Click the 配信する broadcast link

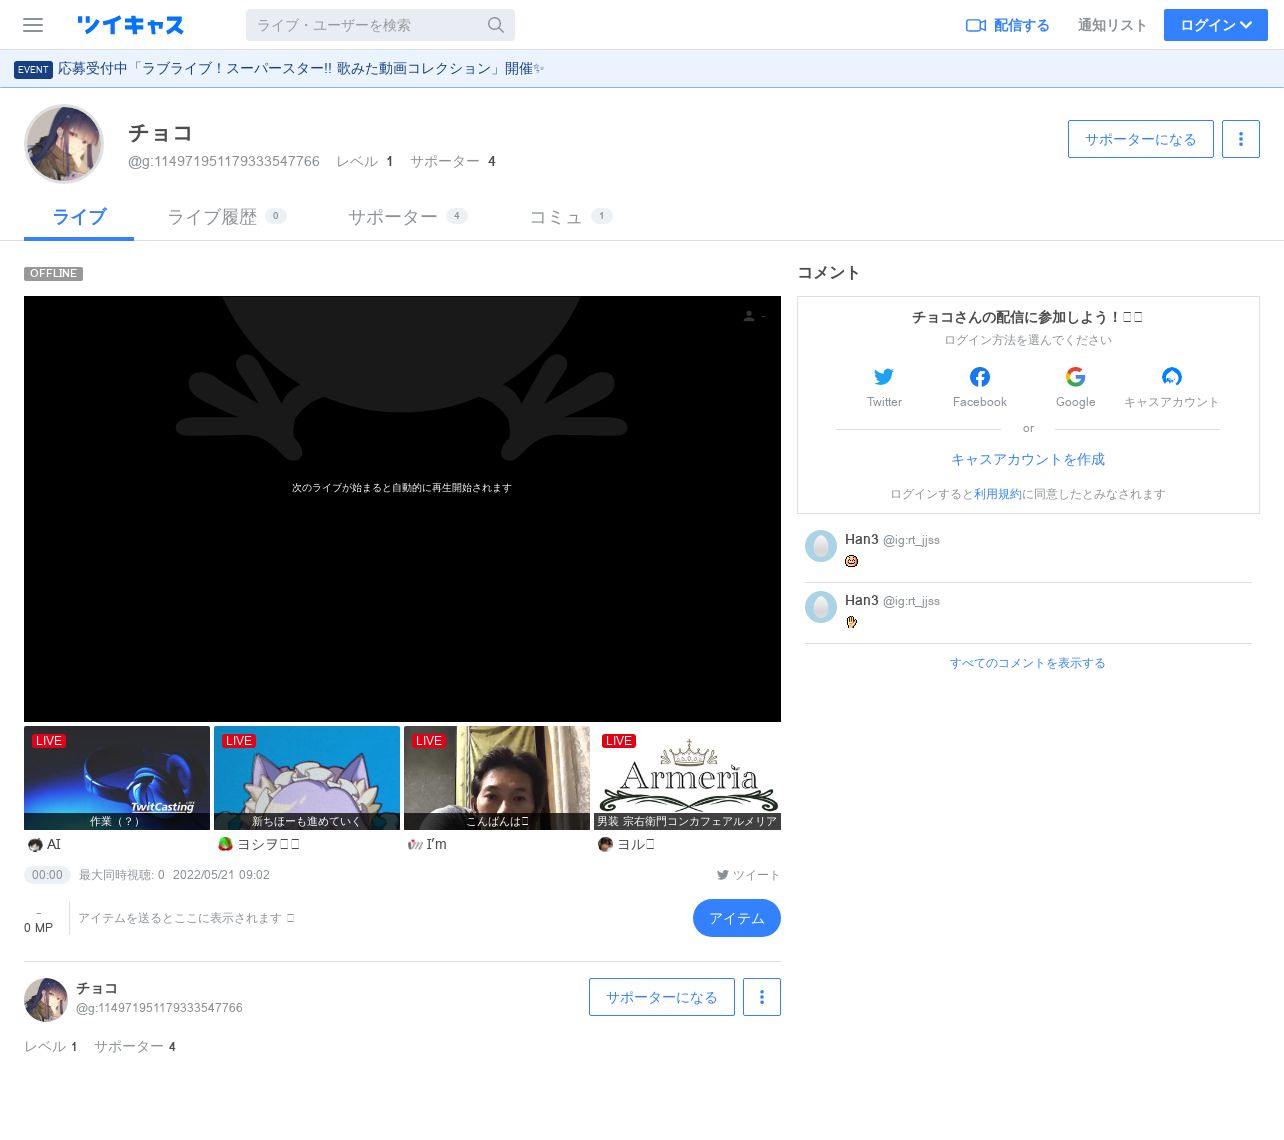[1007, 25]
